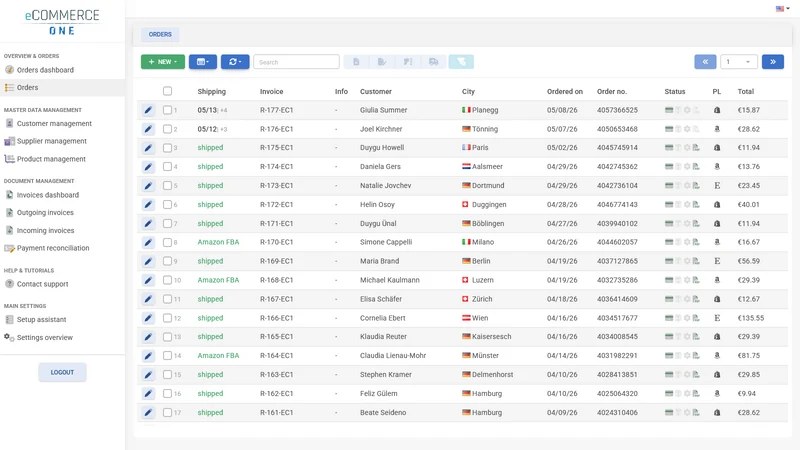Edit the order from Simone Cappelli
Screen dimensions: 800x450
[148, 242]
